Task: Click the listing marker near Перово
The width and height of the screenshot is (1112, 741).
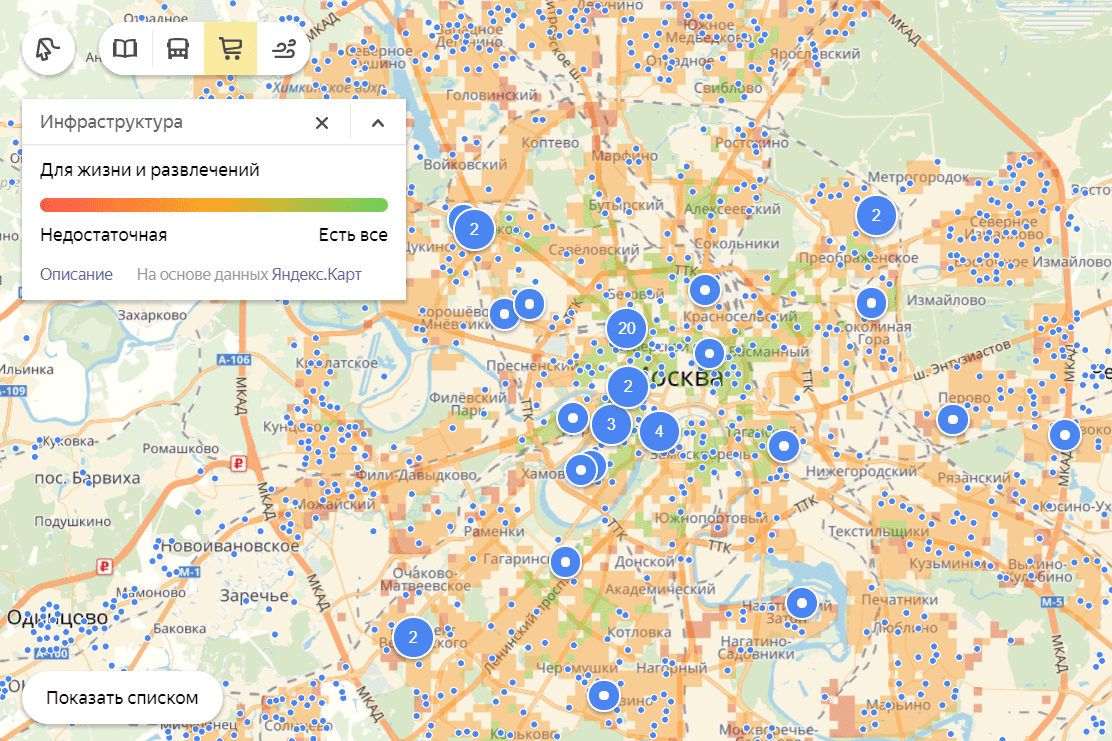Action: tap(953, 420)
